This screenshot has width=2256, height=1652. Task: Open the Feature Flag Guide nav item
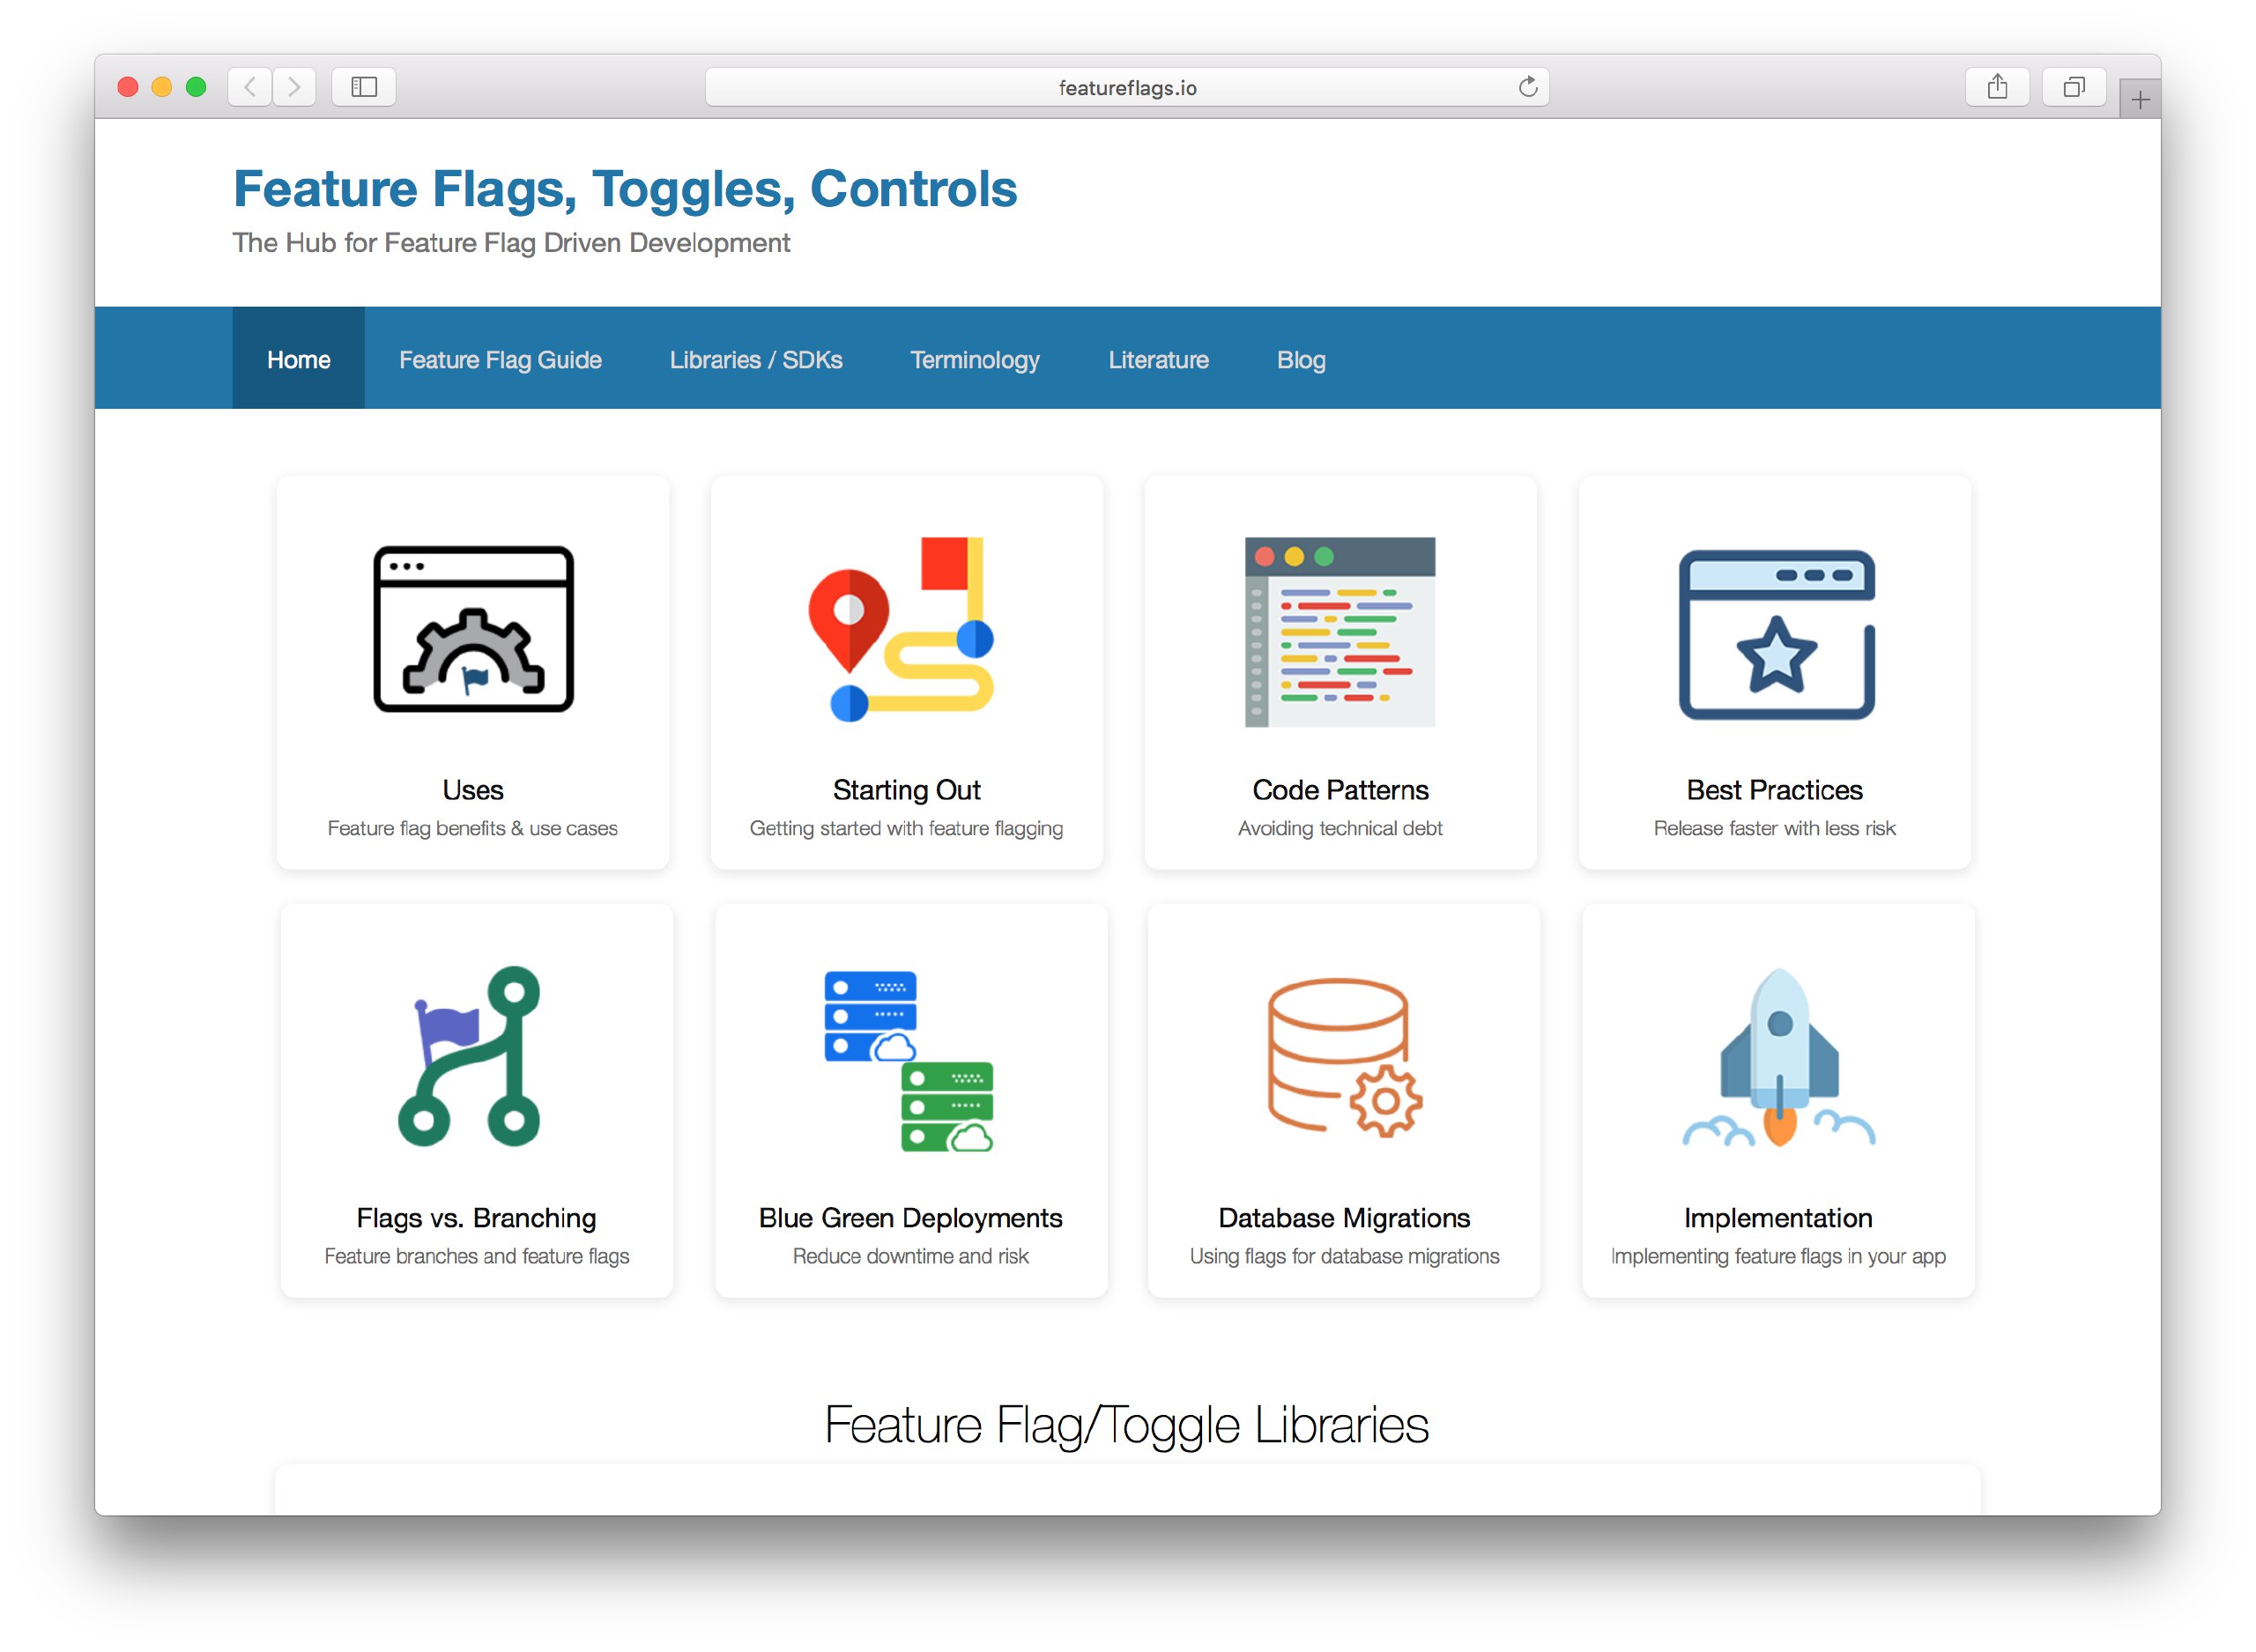tap(501, 359)
